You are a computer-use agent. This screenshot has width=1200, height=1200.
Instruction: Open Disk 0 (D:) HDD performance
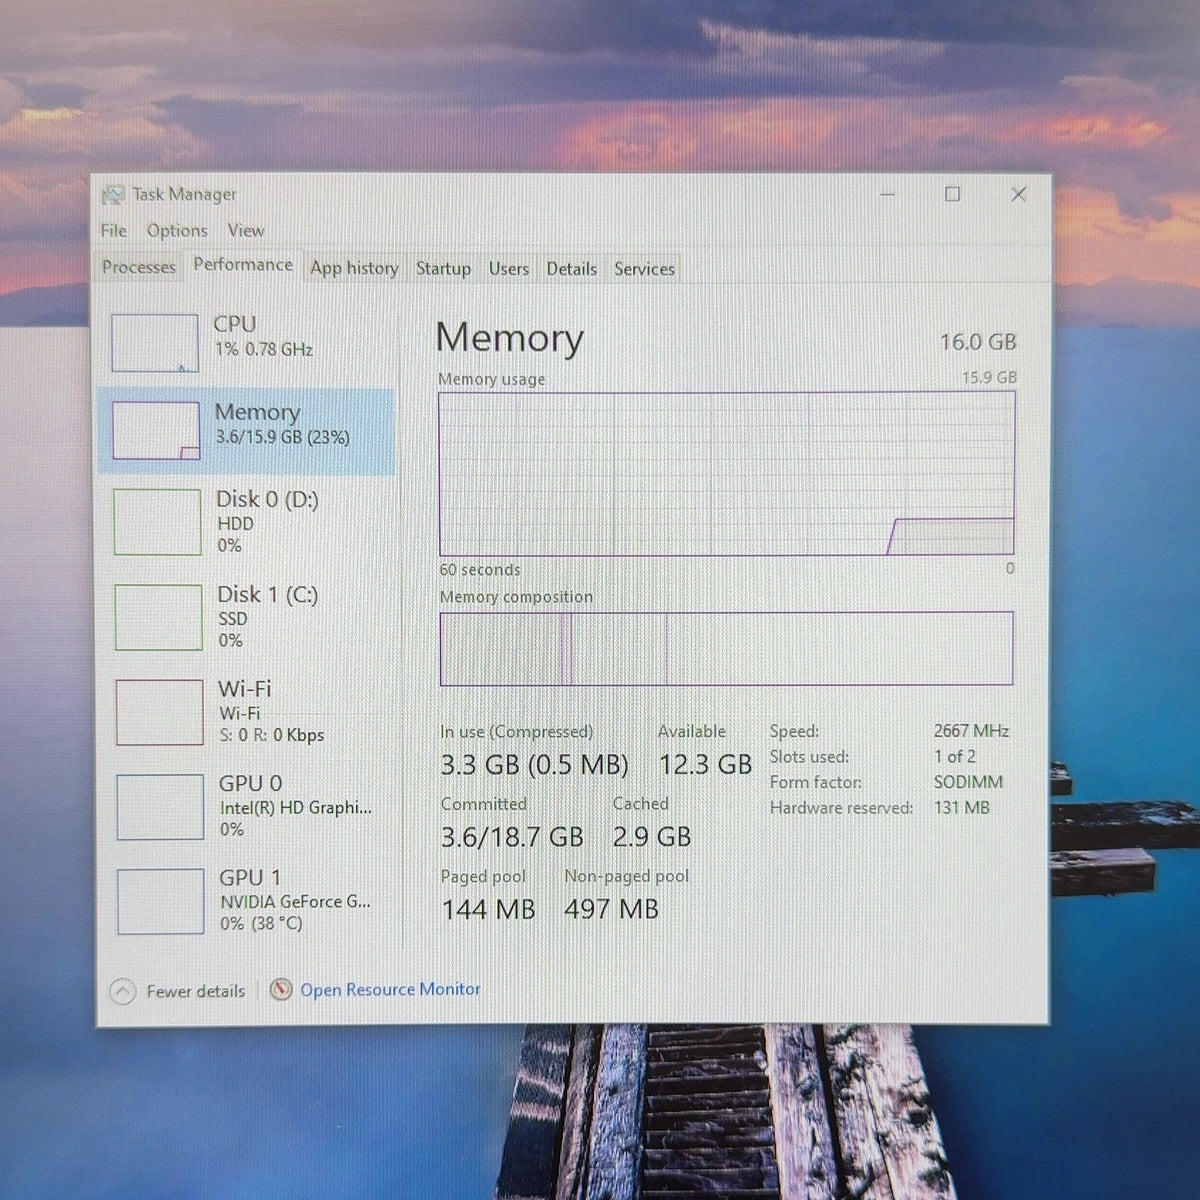[x=247, y=521]
